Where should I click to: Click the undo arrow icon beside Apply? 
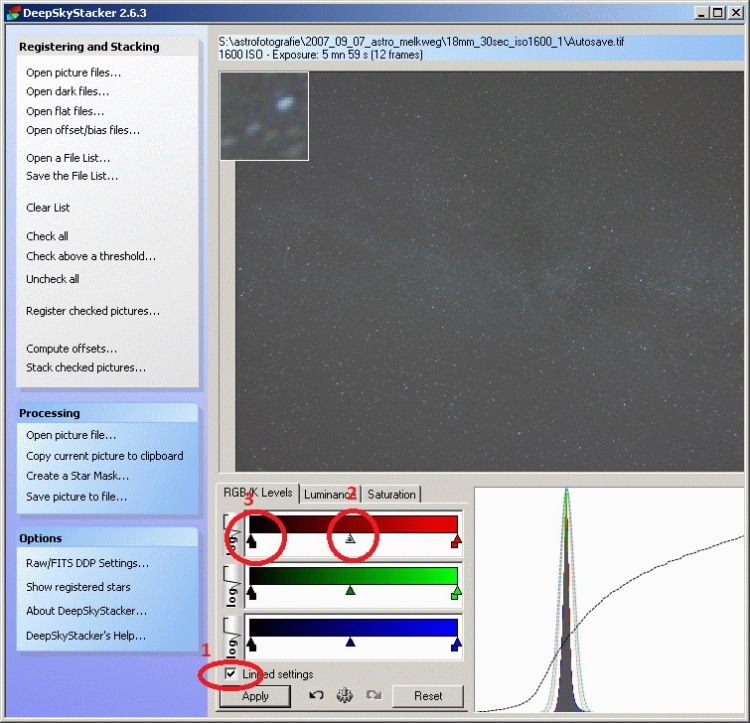point(316,694)
